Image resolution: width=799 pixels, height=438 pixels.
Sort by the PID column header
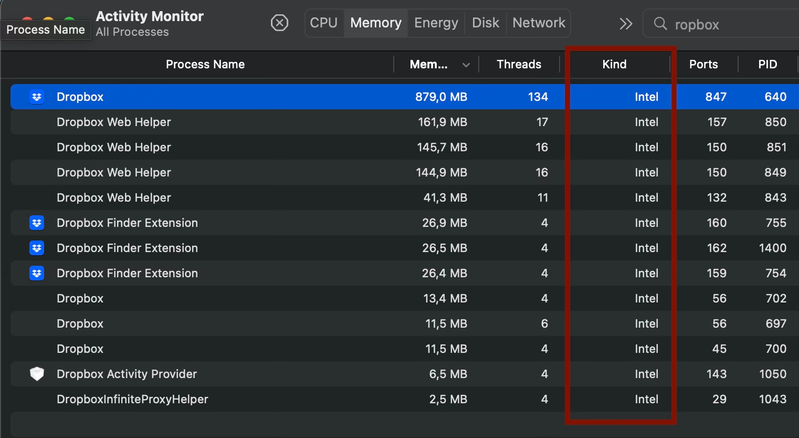[x=767, y=64]
